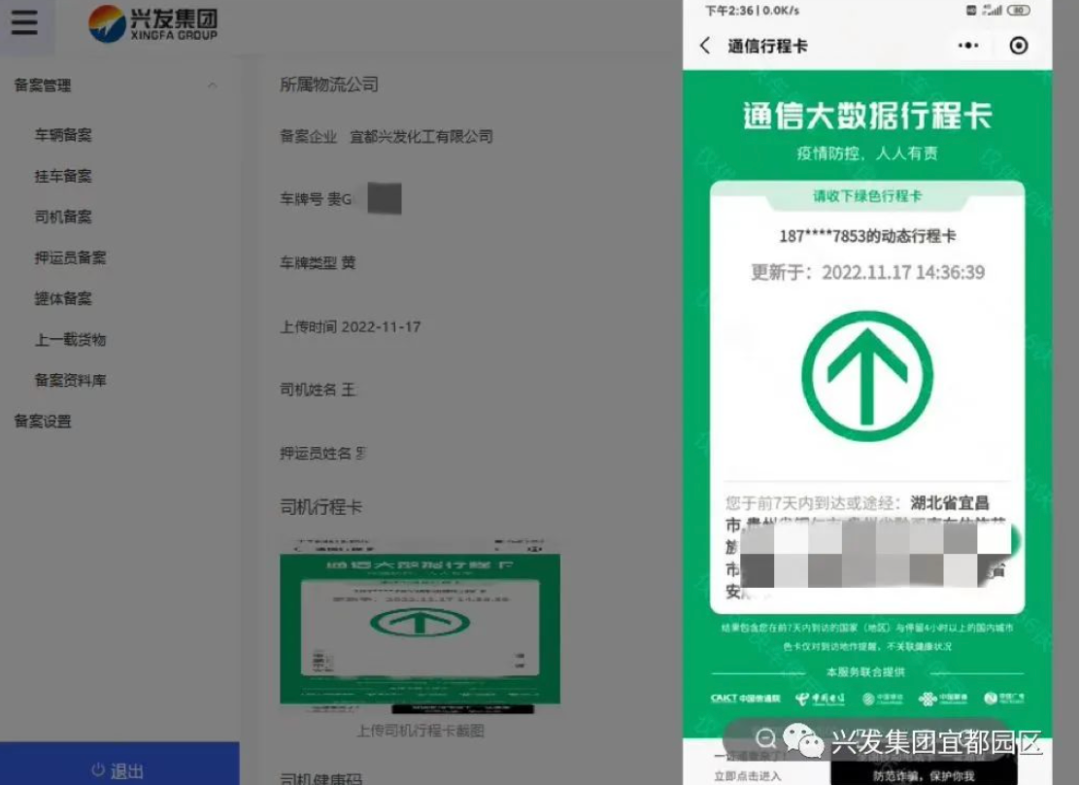Open 备案资料库 in the sidebar
The width and height of the screenshot is (1080, 785).
(x=70, y=380)
